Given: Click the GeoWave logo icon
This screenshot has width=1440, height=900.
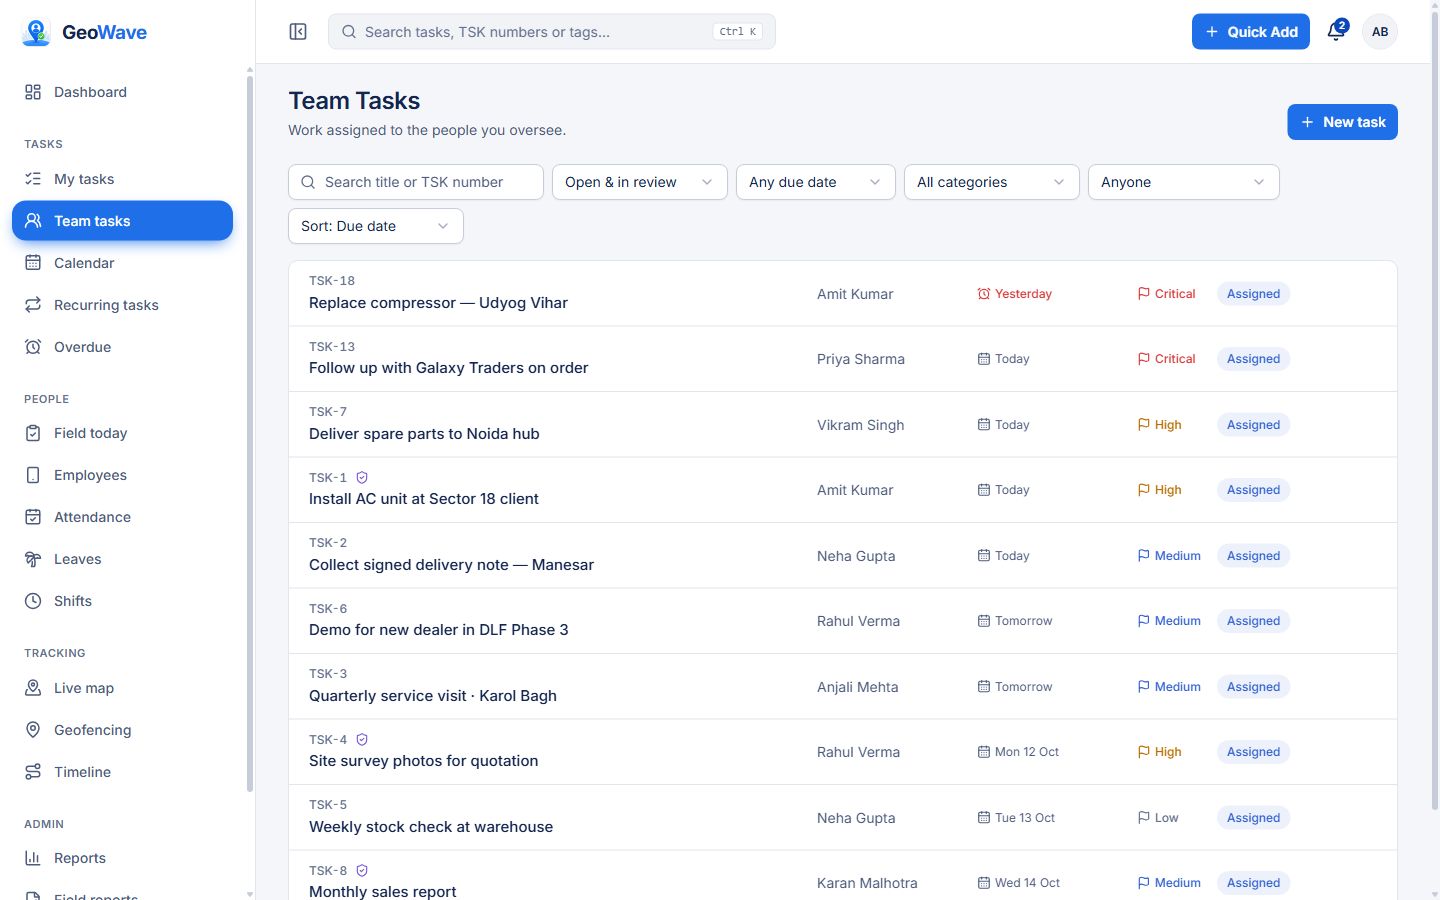Looking at the screenshot, I should click(x=36, y=32).
